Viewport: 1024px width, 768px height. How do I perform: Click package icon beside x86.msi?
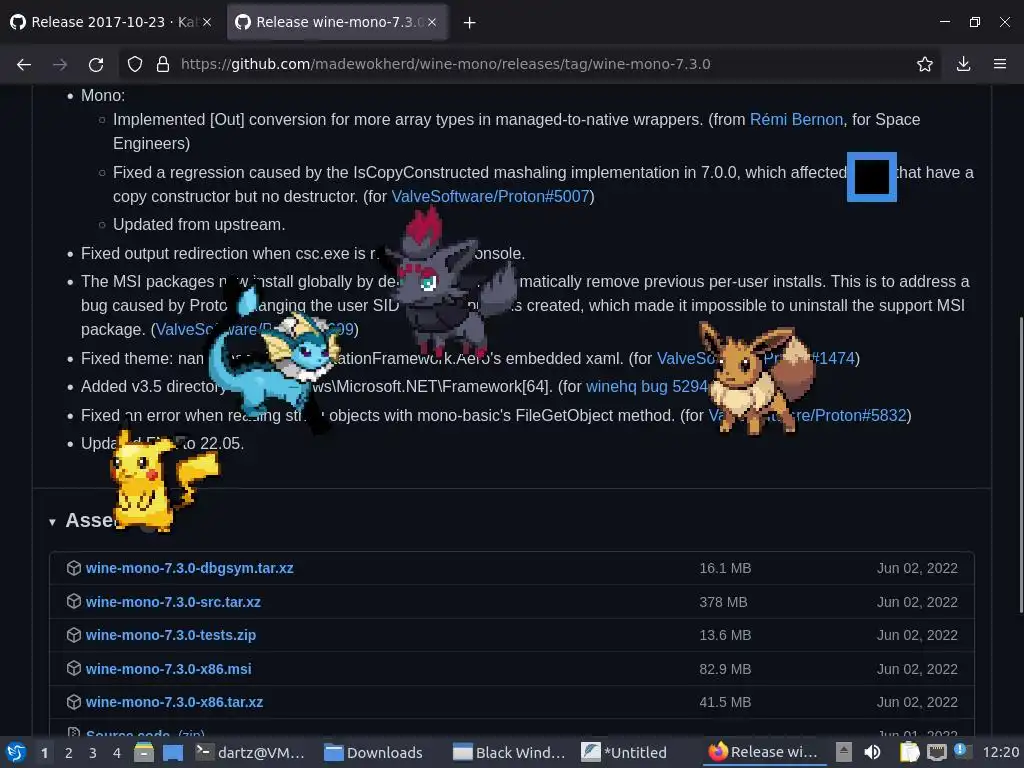pos(74,668)
